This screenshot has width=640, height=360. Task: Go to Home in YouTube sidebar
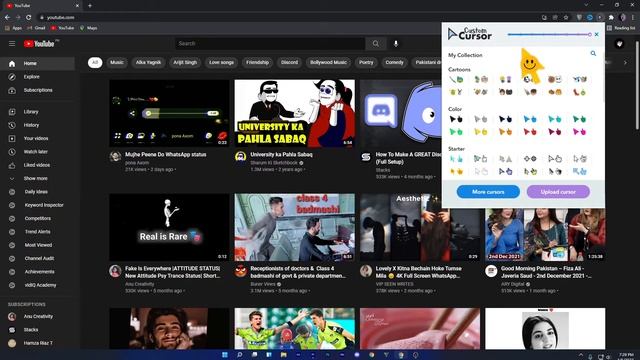38,64
